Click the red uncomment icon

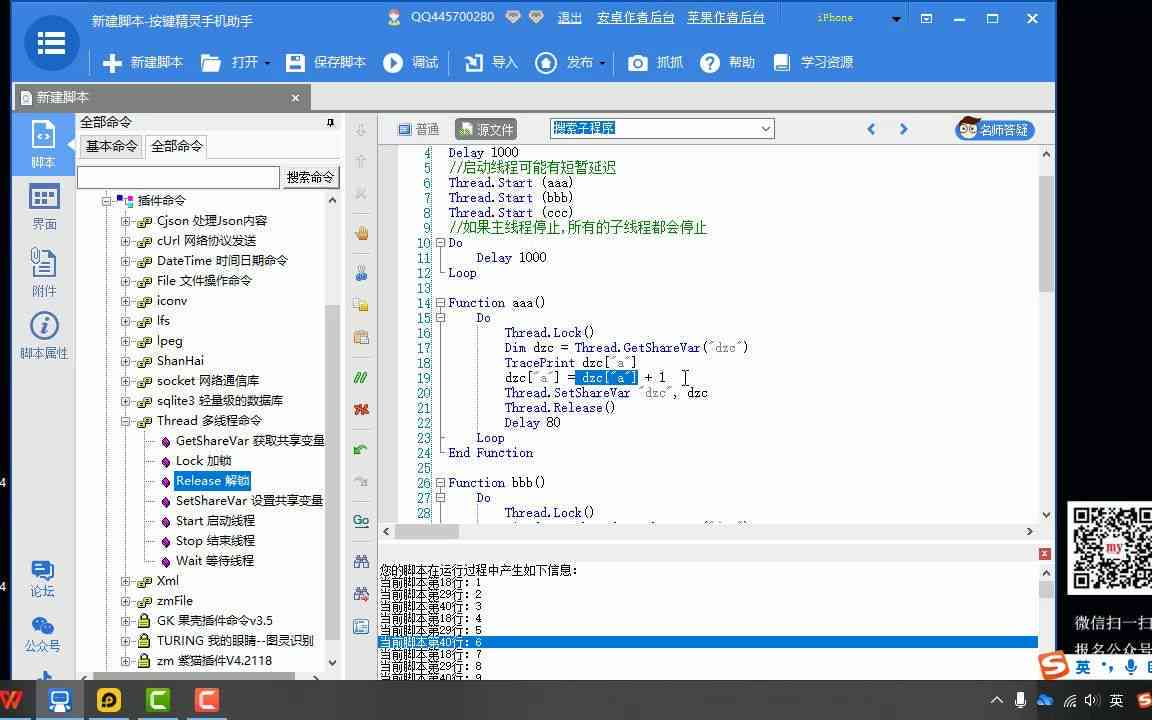tap(361, 409)
